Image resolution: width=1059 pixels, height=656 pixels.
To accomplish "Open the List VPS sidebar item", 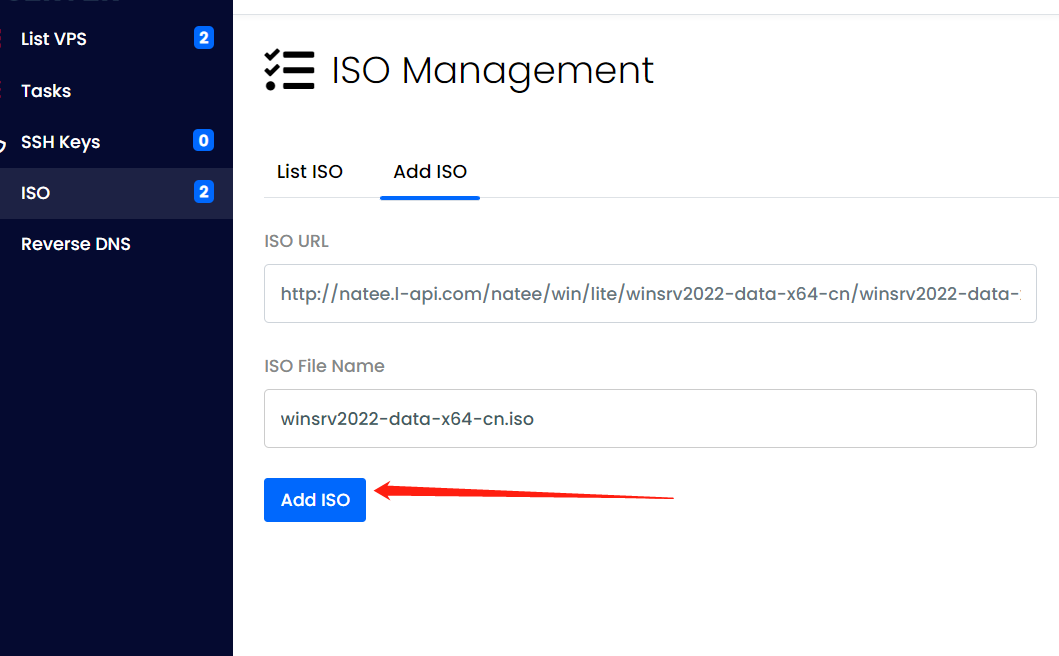I will pos(54,39).
